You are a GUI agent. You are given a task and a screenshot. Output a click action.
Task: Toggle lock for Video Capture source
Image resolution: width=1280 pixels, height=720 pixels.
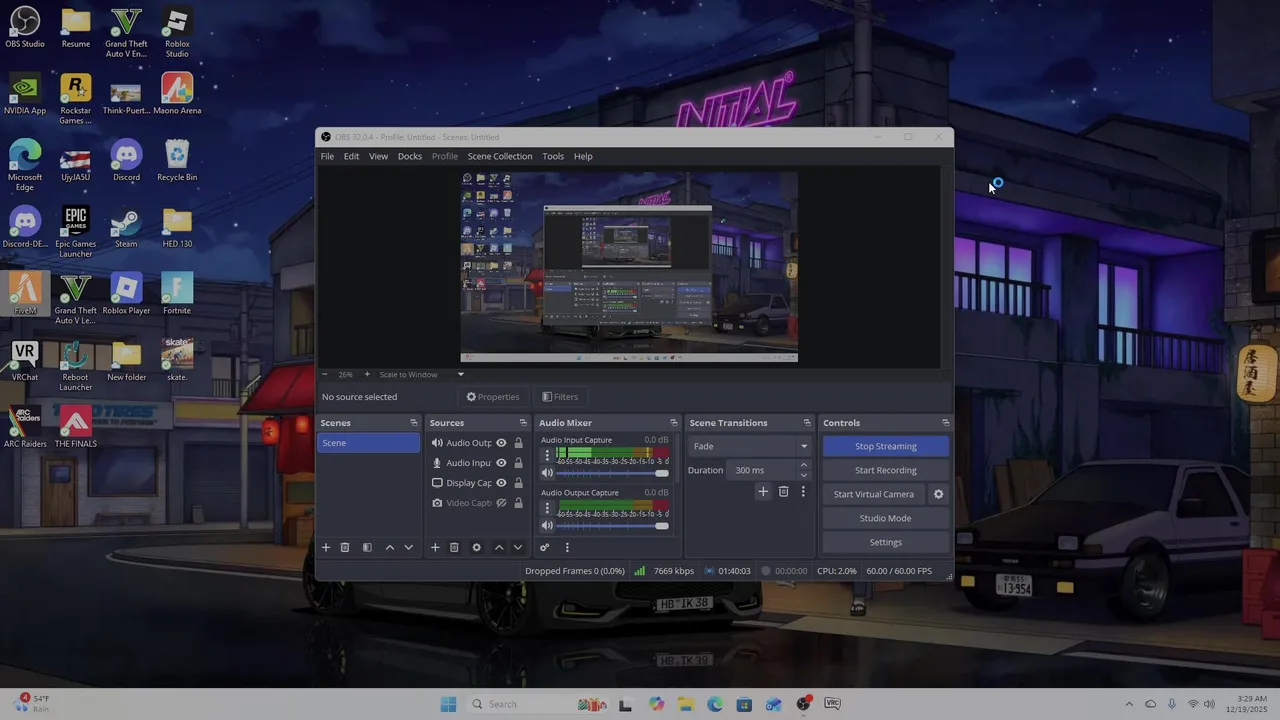pyautogui.click(x=518, y=503)
